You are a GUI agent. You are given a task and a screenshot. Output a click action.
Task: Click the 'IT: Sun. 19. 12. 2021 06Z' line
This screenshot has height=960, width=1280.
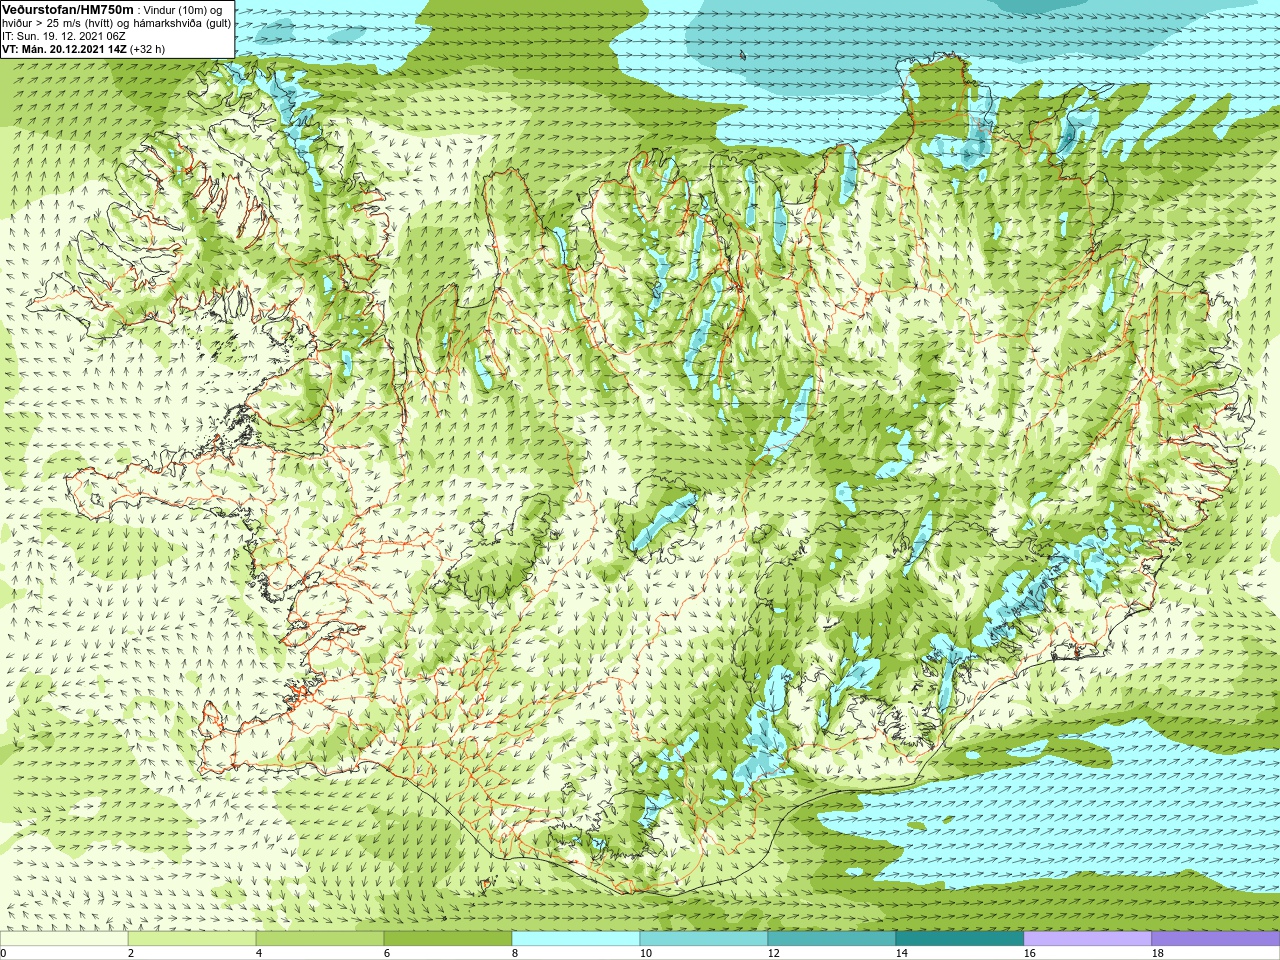point(64,36)
